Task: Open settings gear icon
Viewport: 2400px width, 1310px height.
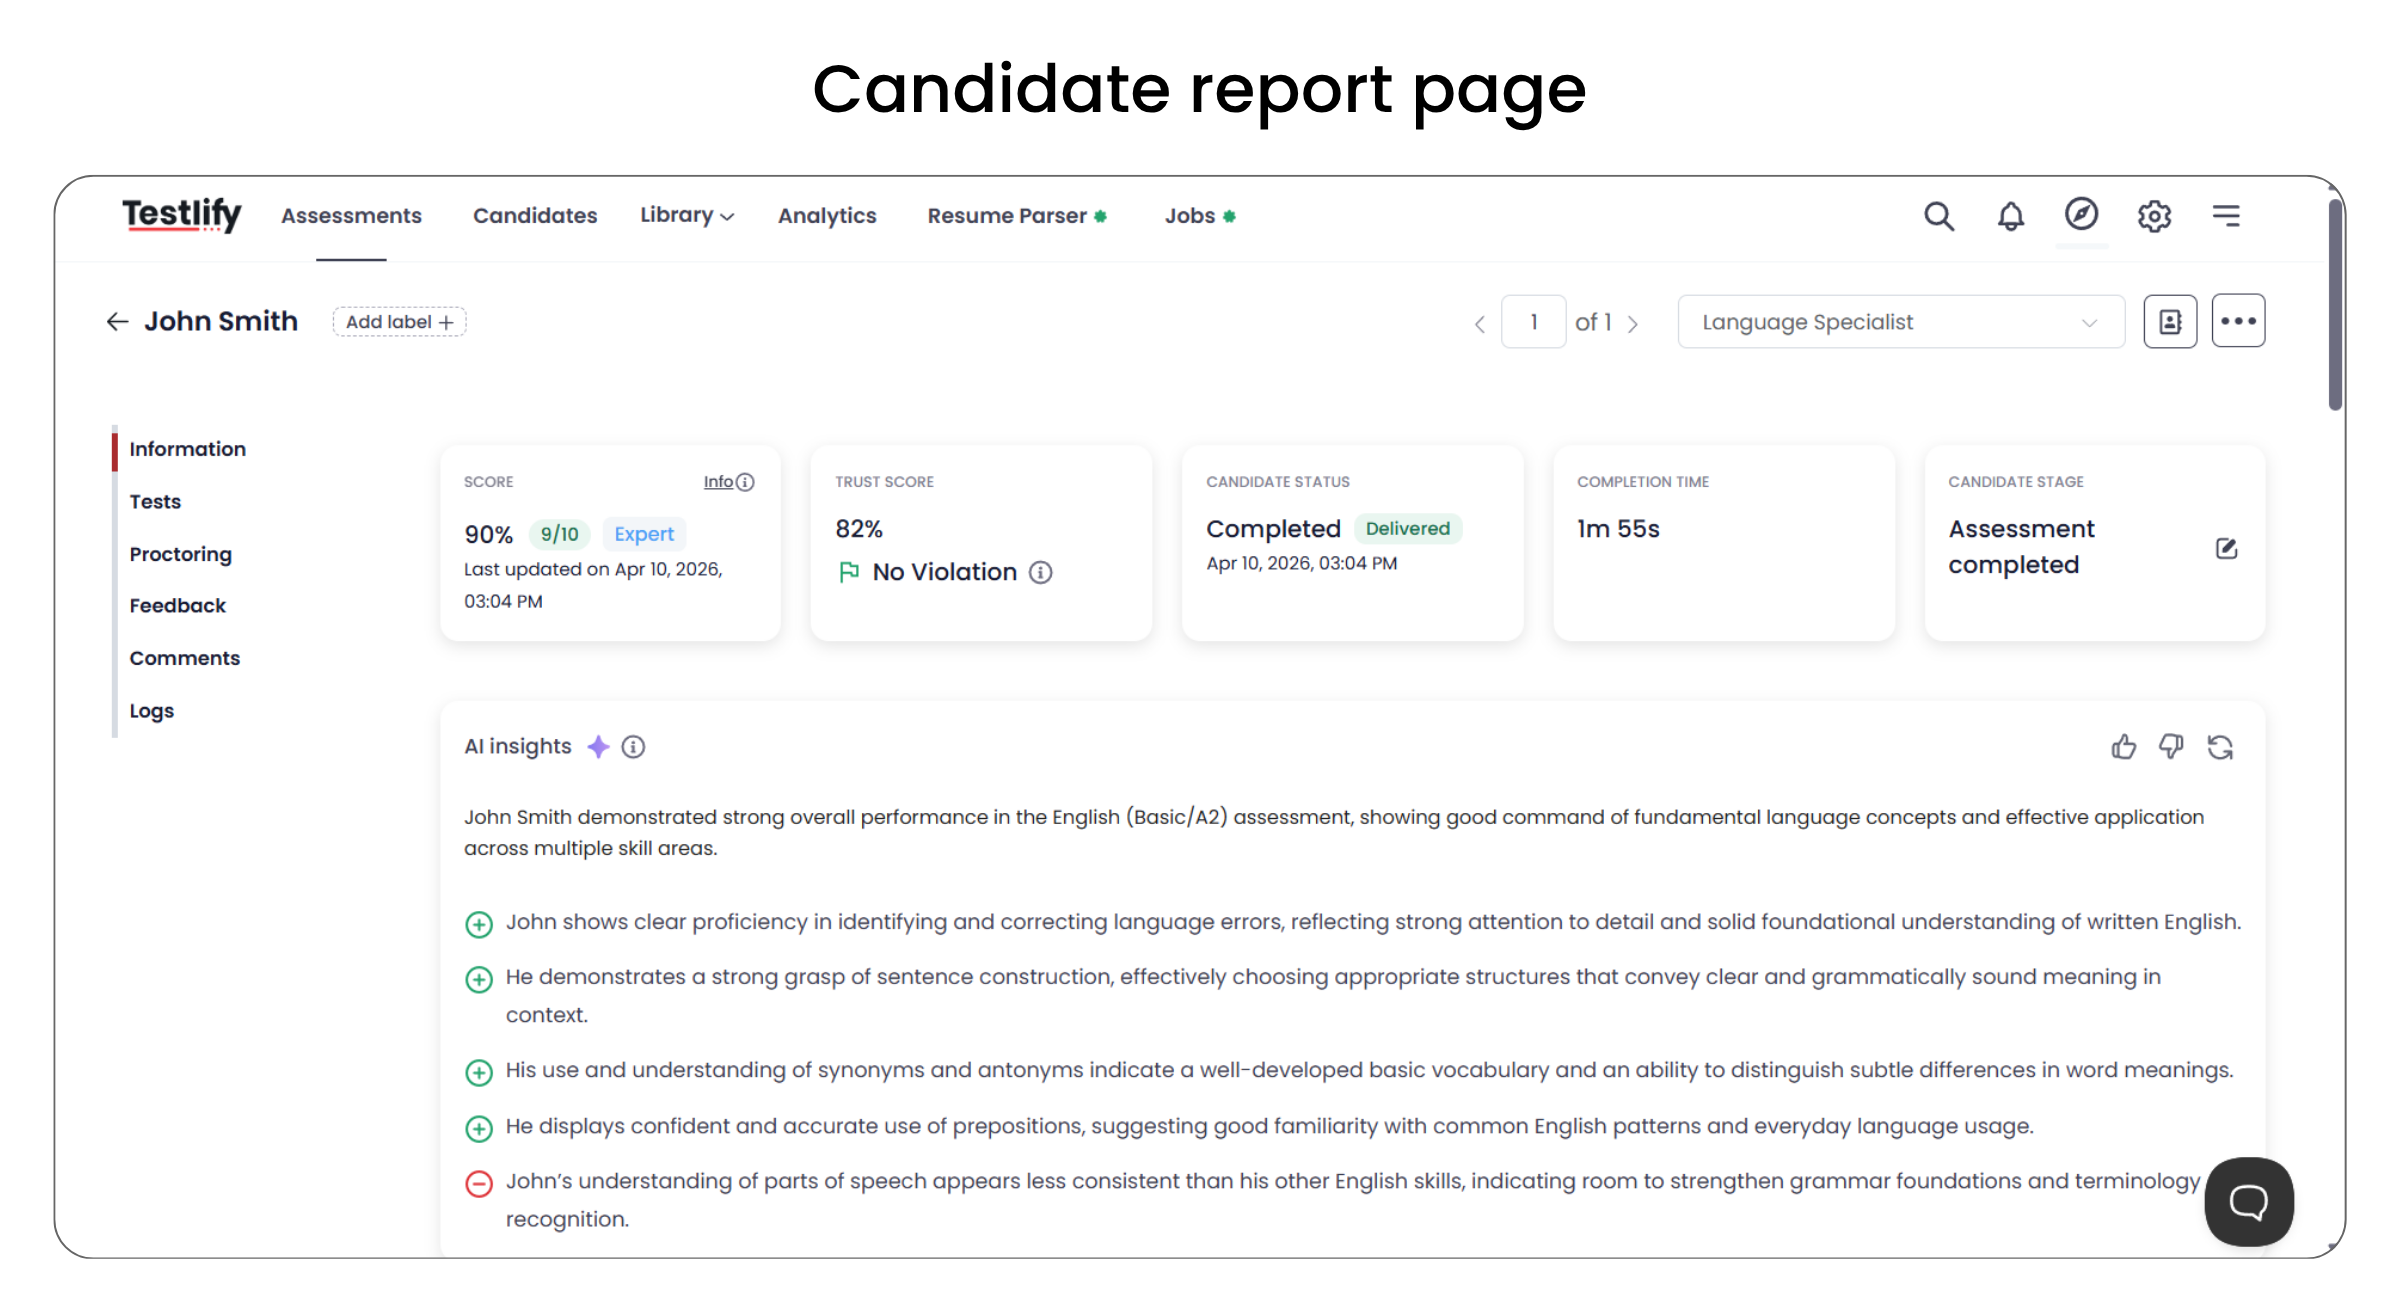Action: [x=2154, y=216]
